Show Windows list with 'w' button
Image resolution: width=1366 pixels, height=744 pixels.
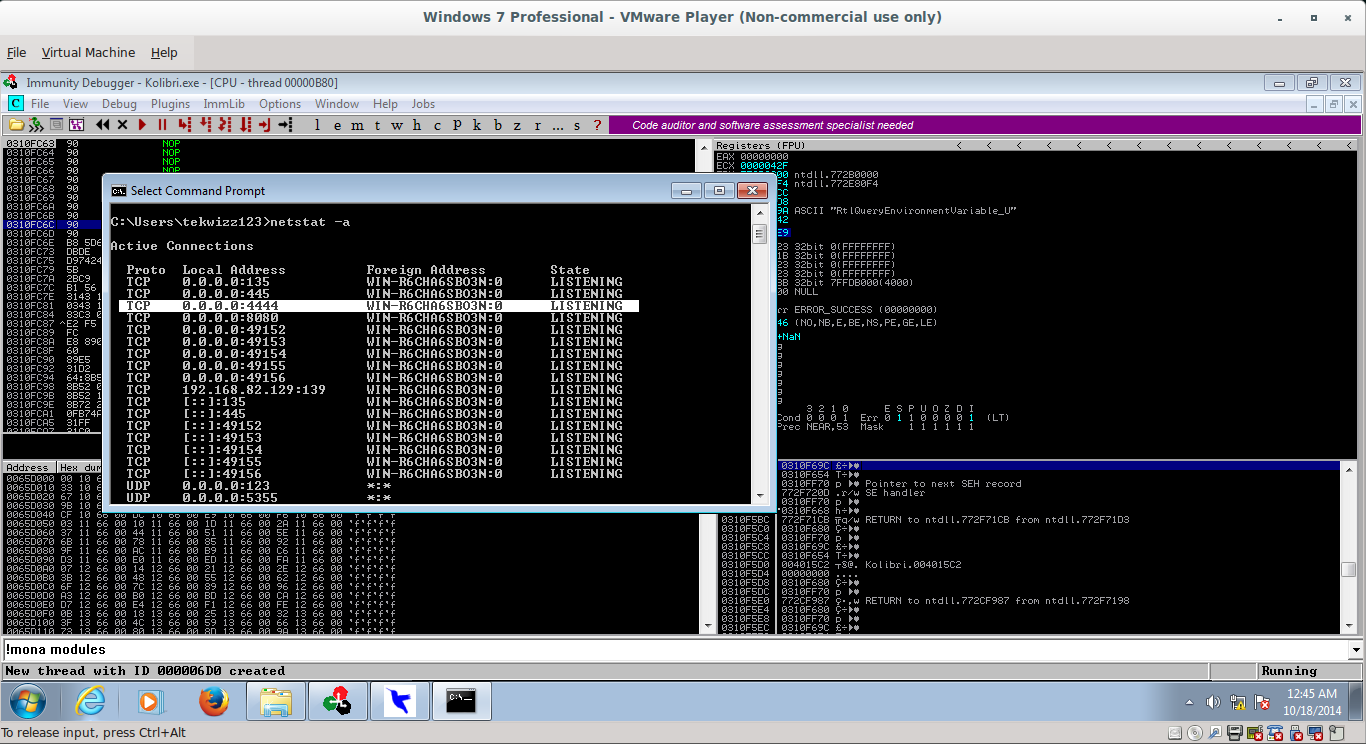click(x=398, y=125)
